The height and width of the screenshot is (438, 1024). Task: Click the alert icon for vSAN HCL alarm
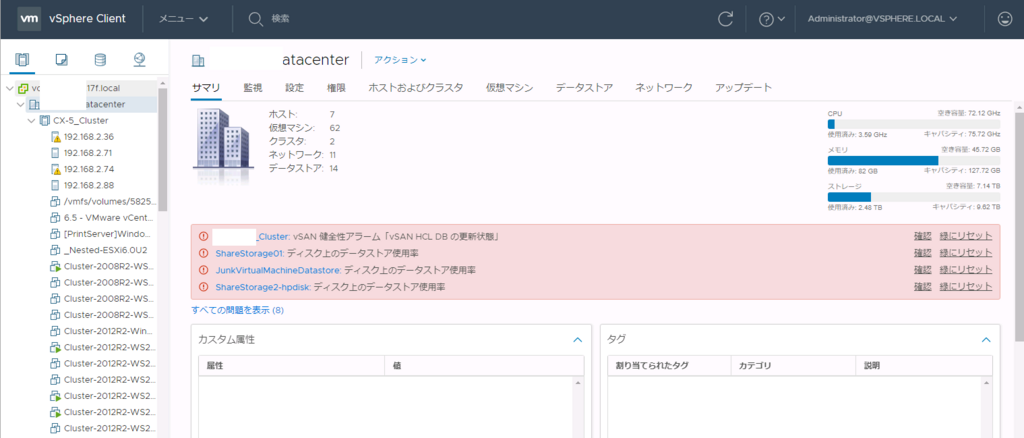(x=203, y=236)
